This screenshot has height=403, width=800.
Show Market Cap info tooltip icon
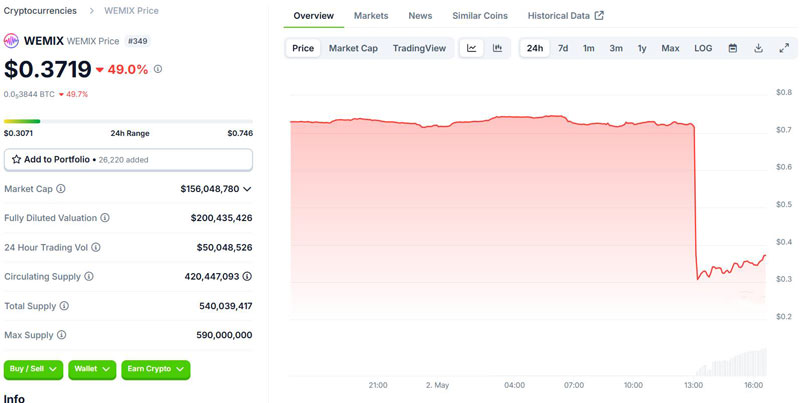click(x=61, y=189)
